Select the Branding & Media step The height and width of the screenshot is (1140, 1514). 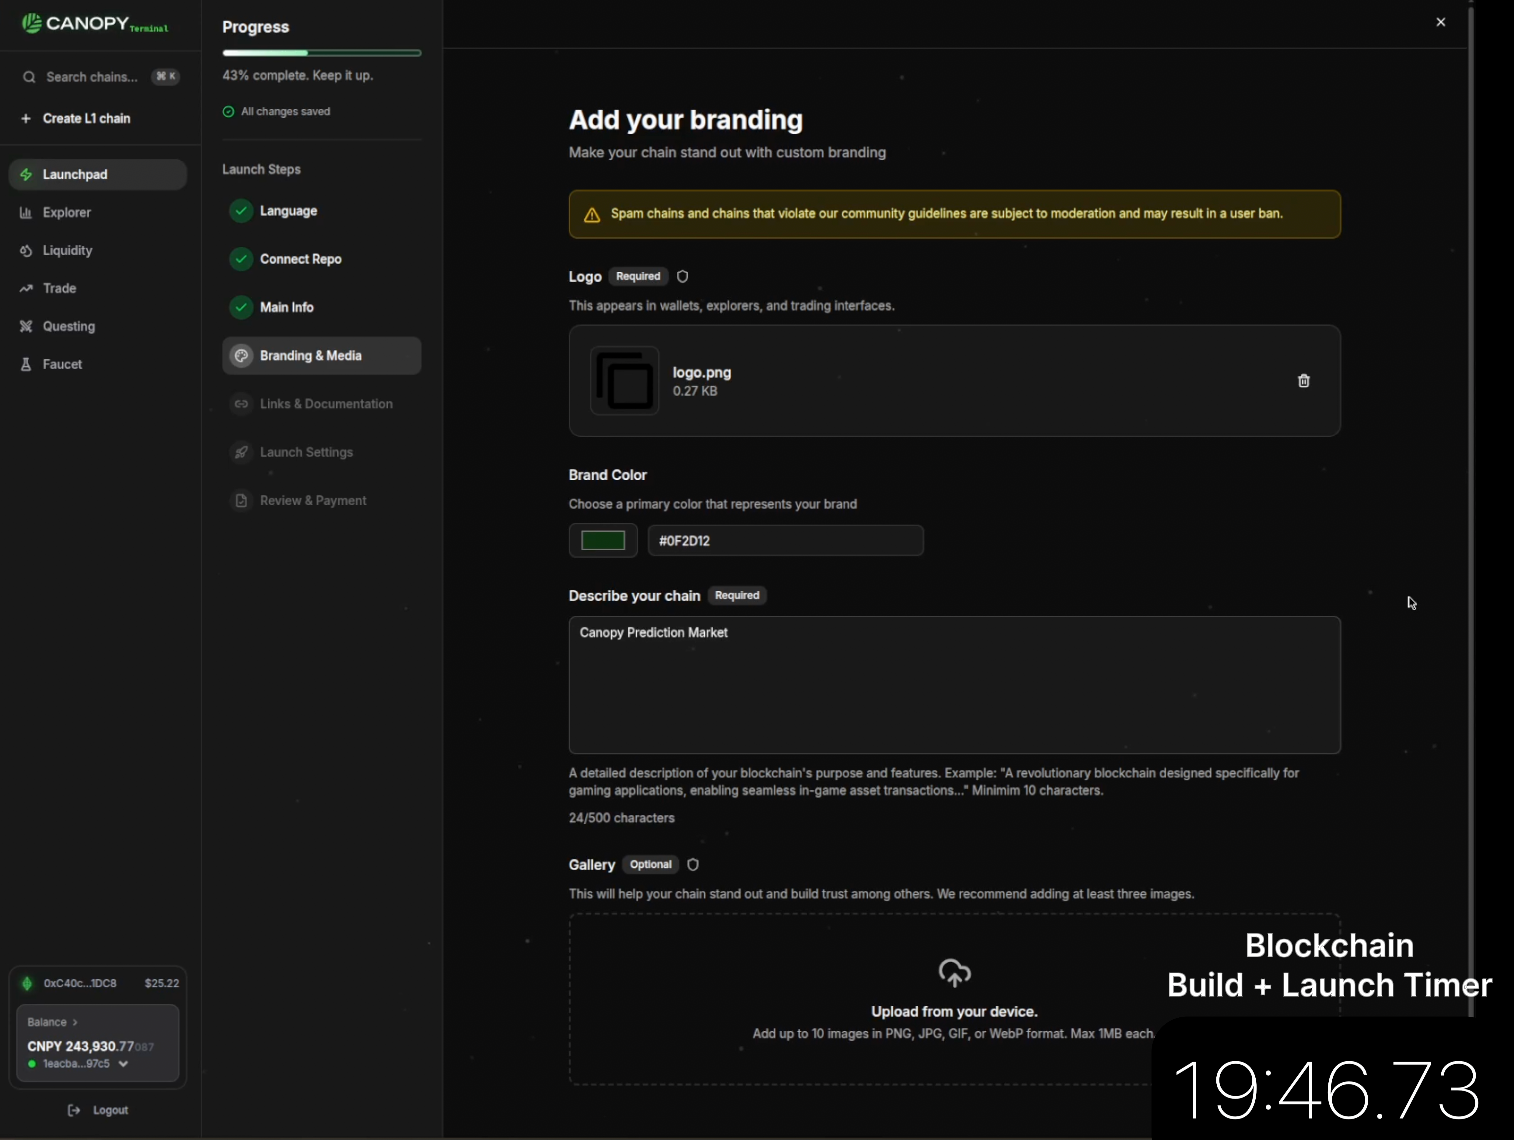(321, 355)
